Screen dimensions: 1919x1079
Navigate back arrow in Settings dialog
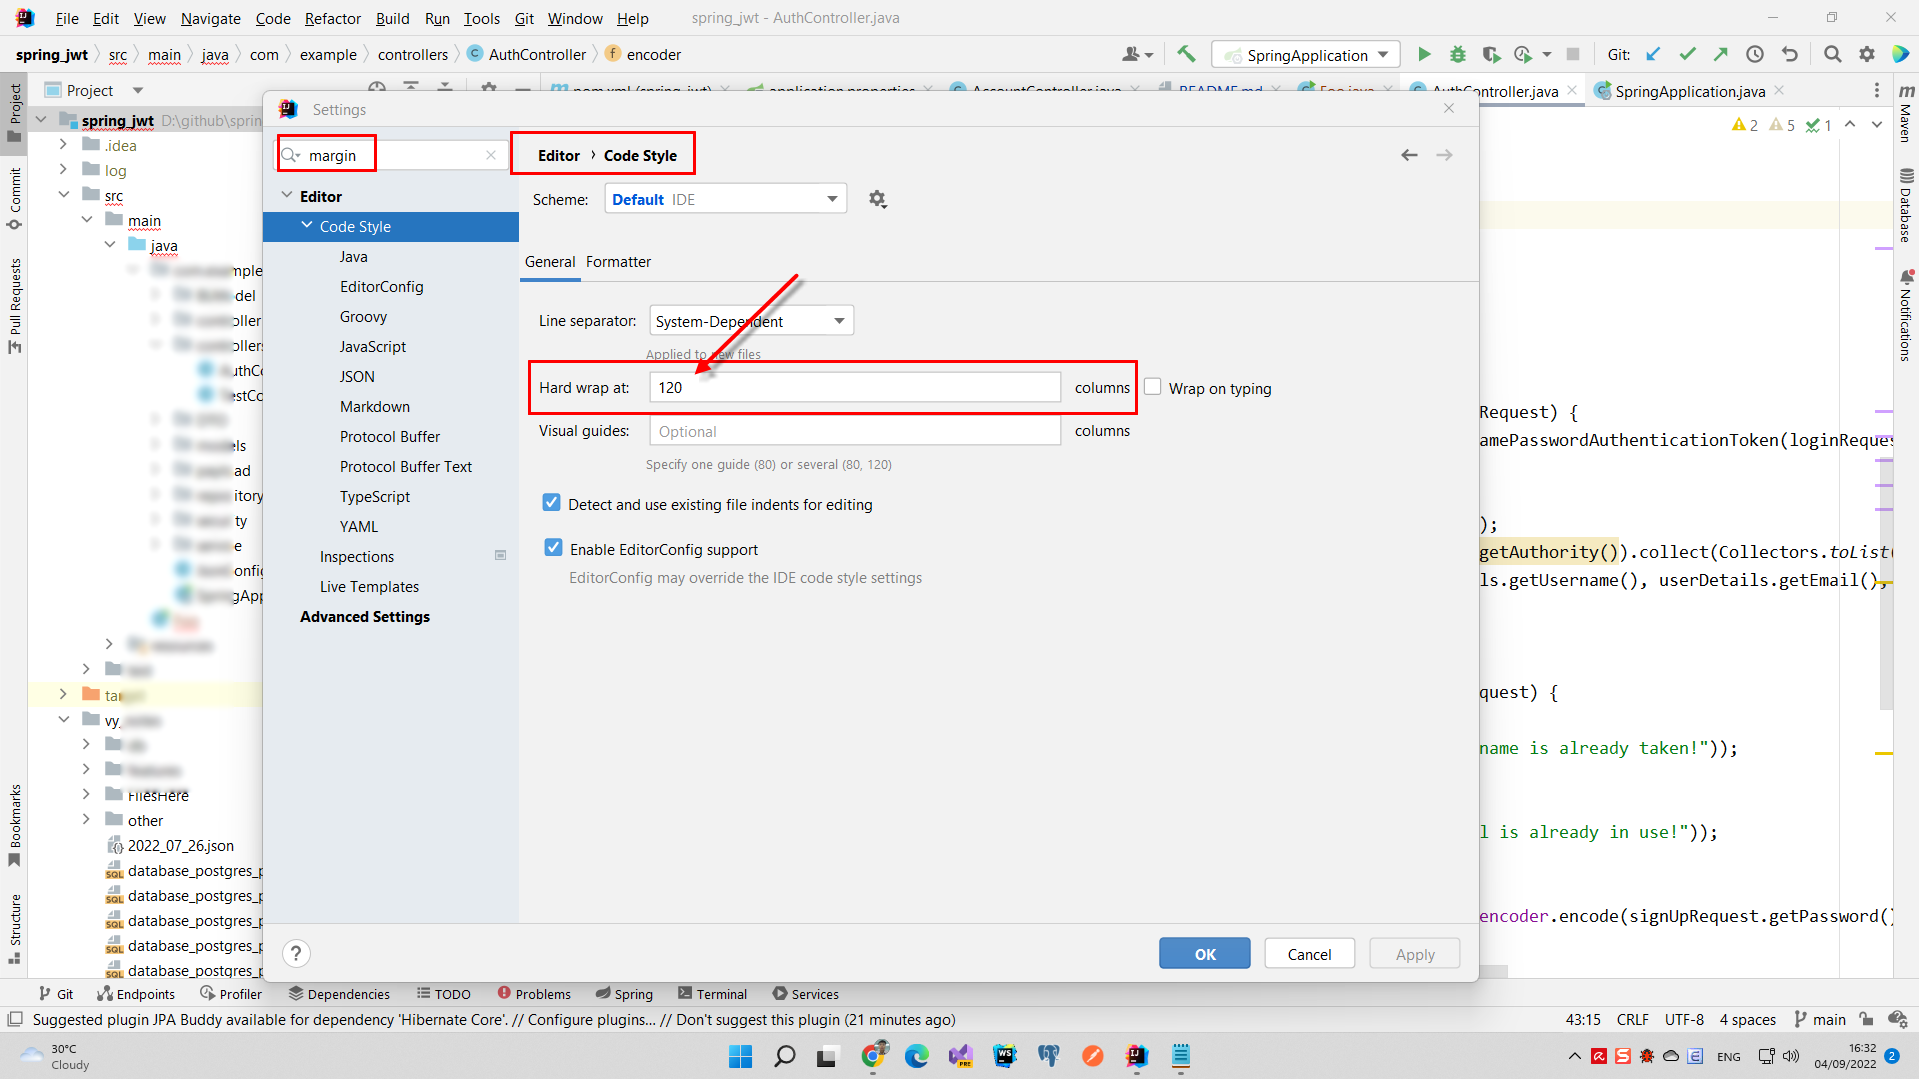[x=1409, y=155]
